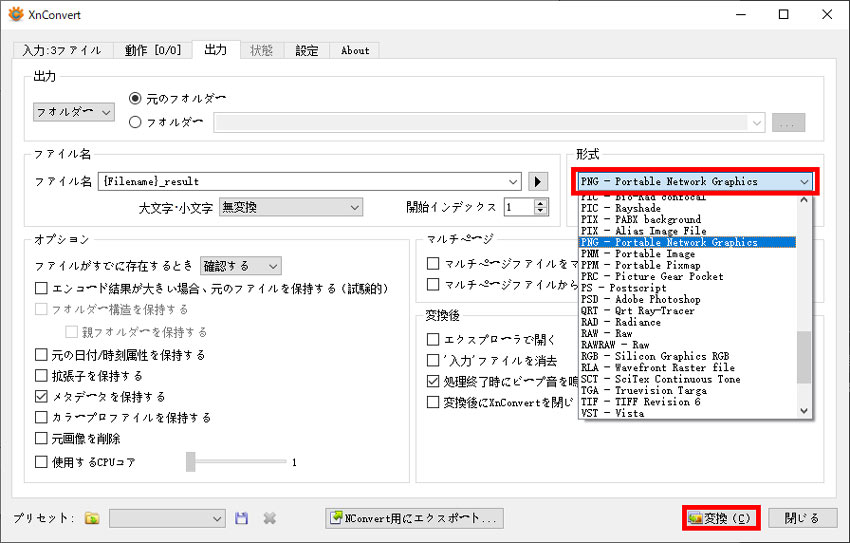This screenshot has width=850, height=543.
Task: Enable エンコード結果が大きい場合 checkbox
Action: tap(41, 288)
